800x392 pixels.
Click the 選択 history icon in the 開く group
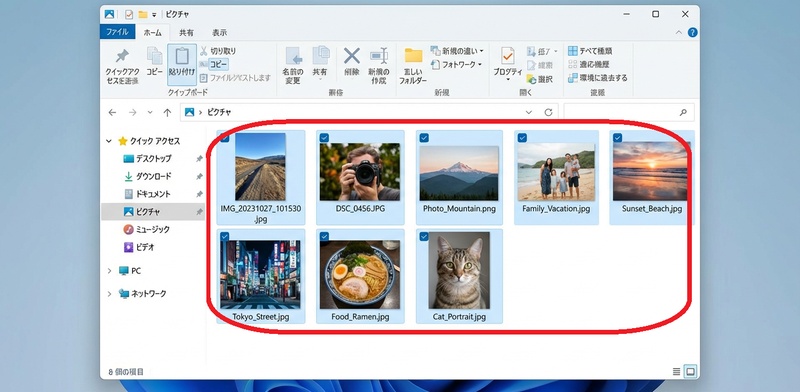[531, 79]
